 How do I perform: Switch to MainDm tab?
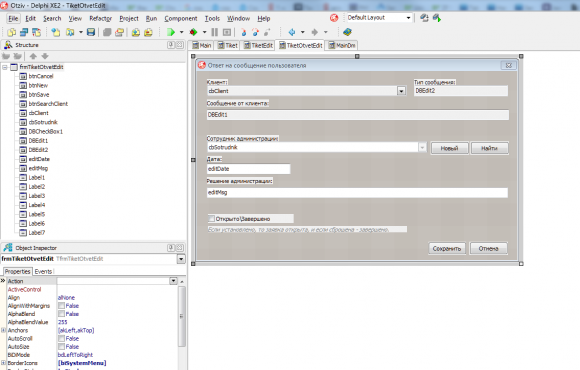click(342, 46)
